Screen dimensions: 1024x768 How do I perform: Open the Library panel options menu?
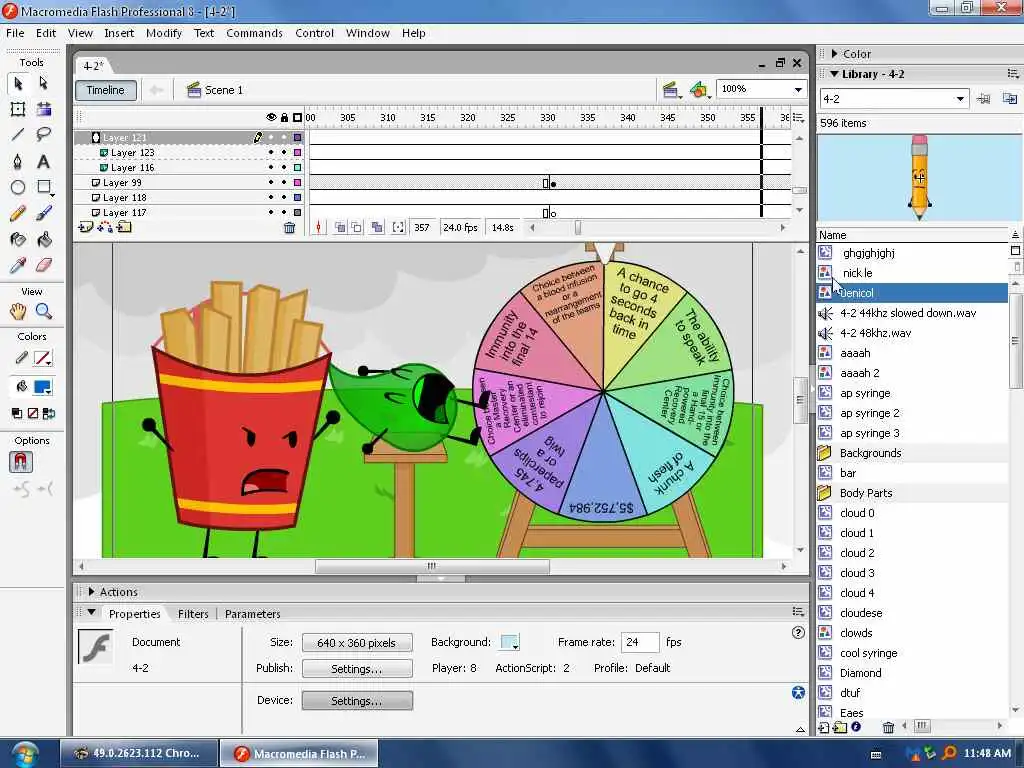(x=1013, y=74)
